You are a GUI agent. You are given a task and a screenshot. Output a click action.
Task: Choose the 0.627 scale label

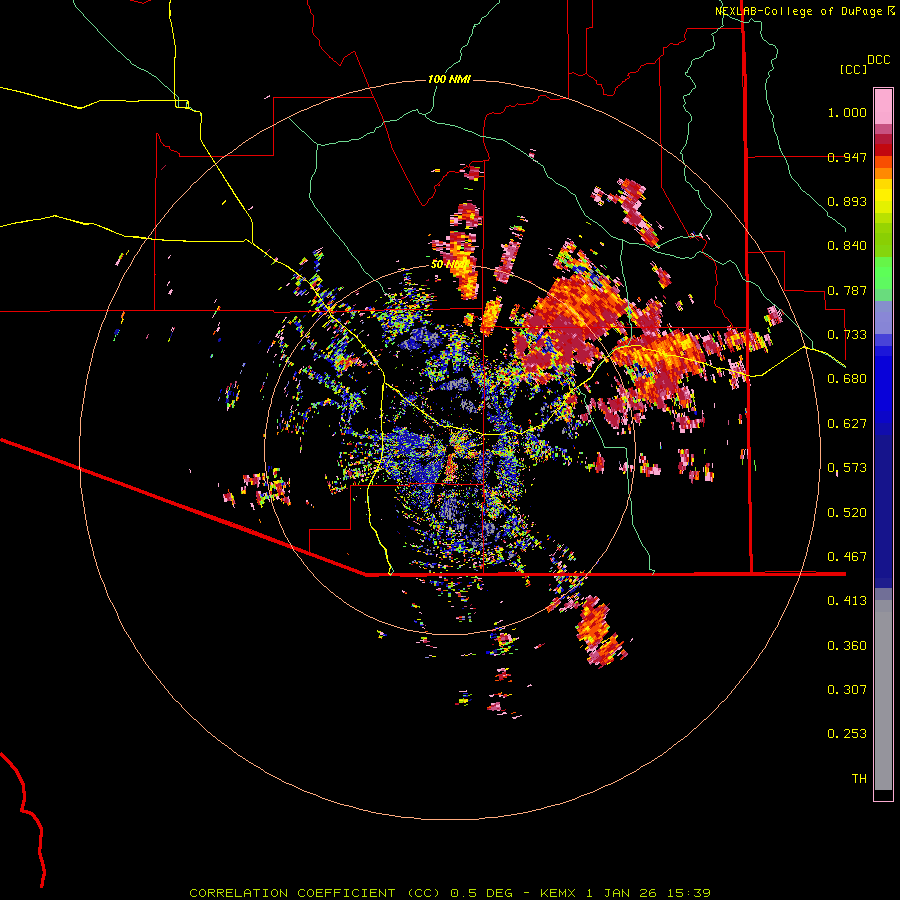(x=847, y=424)
